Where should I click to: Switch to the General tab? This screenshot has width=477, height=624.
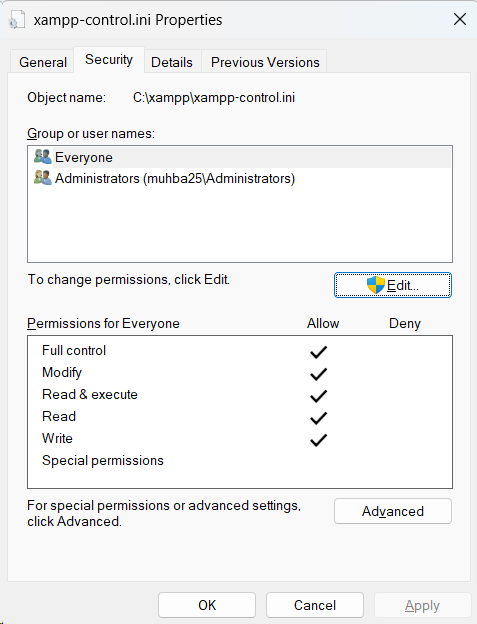(43, 62)
